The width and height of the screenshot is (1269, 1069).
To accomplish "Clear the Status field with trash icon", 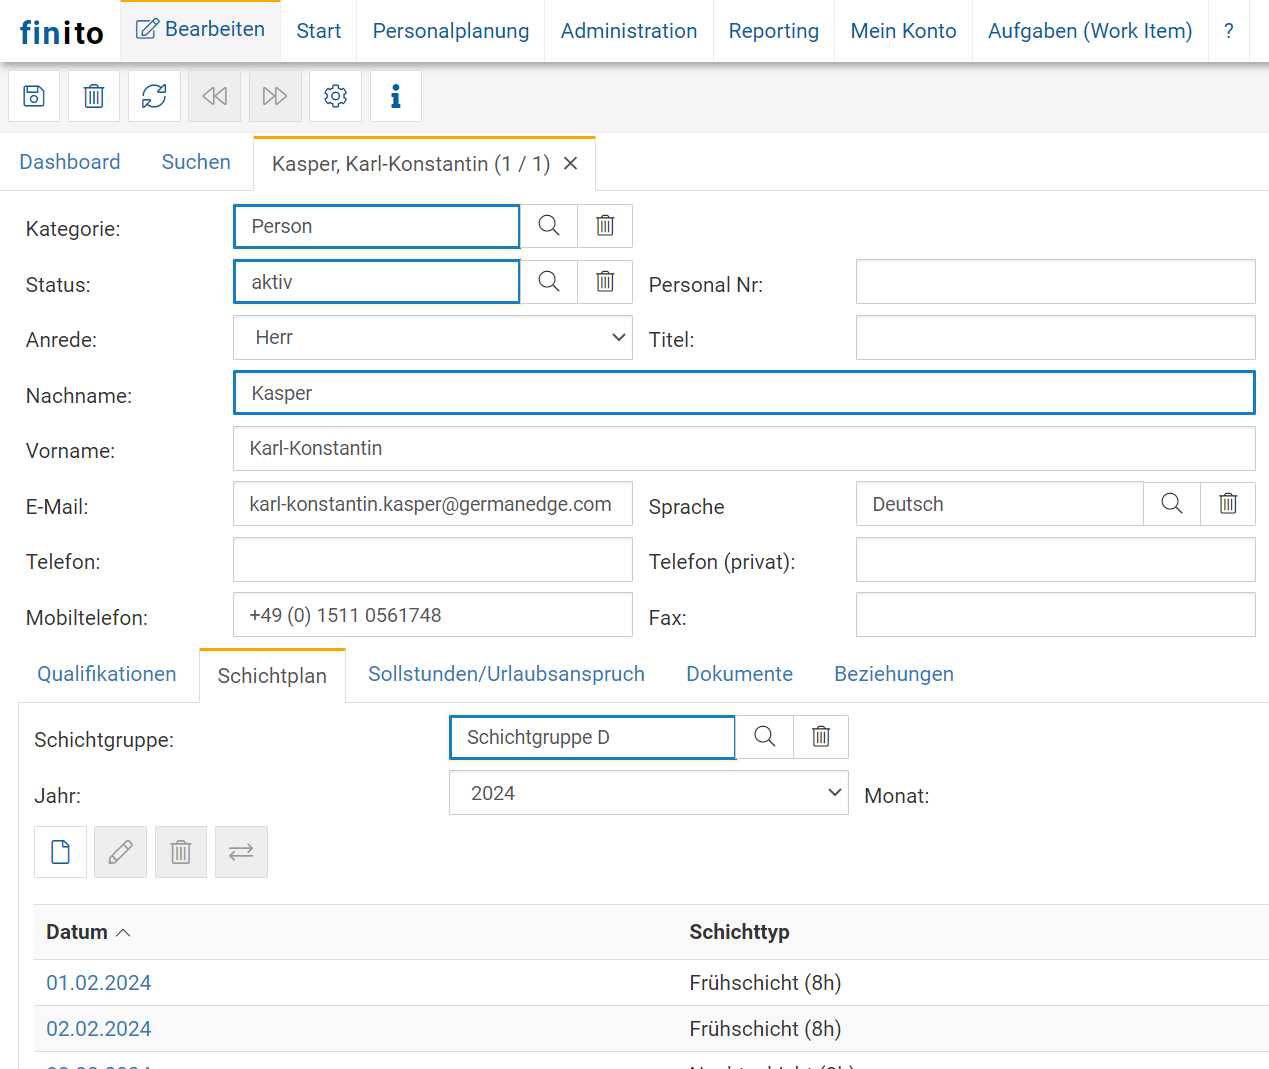I will 605,282.
